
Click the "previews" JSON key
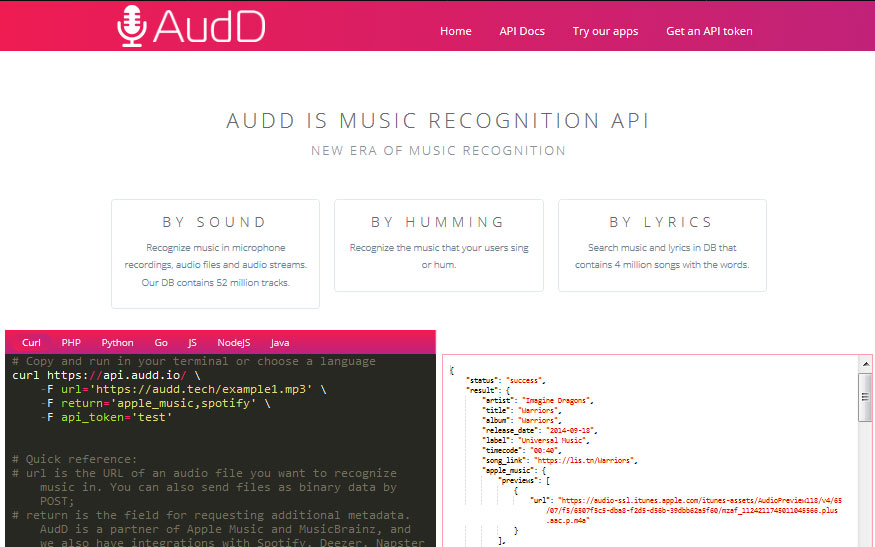(516, 481)
